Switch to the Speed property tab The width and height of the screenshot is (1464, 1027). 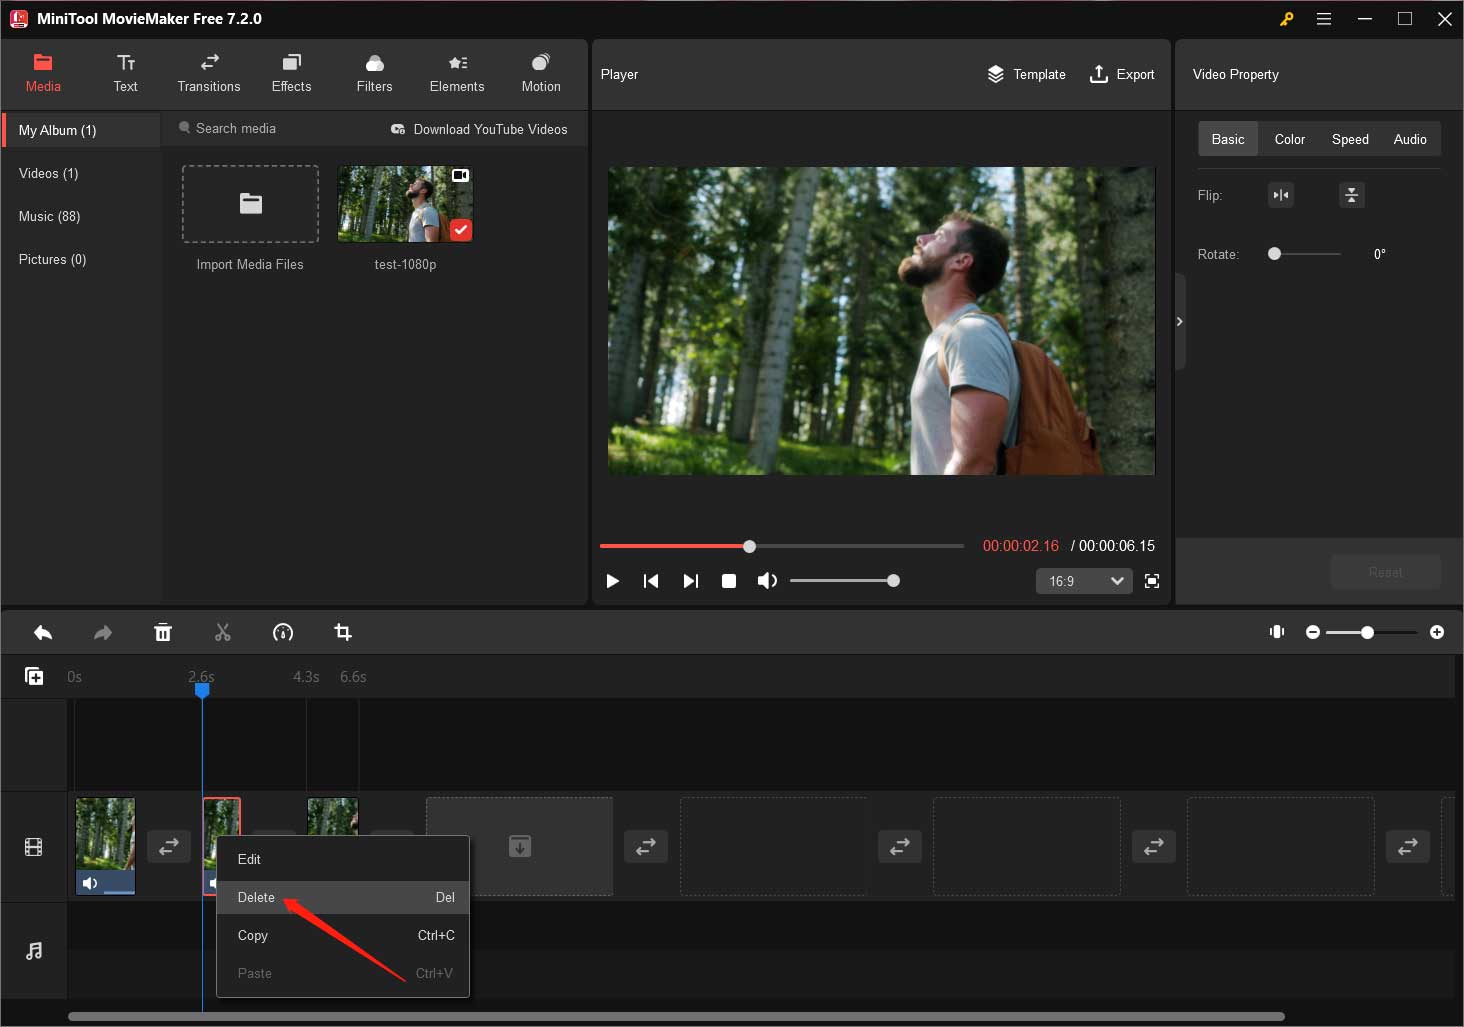tap(1350, 139)
